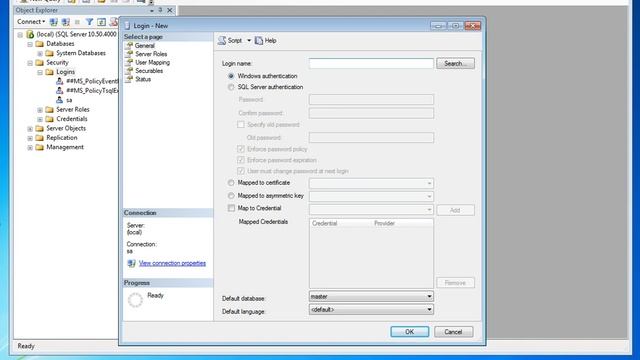Screen dimensions: 640x360
Task: Collapse the Security tree node
Action: [x=30, y=63]
